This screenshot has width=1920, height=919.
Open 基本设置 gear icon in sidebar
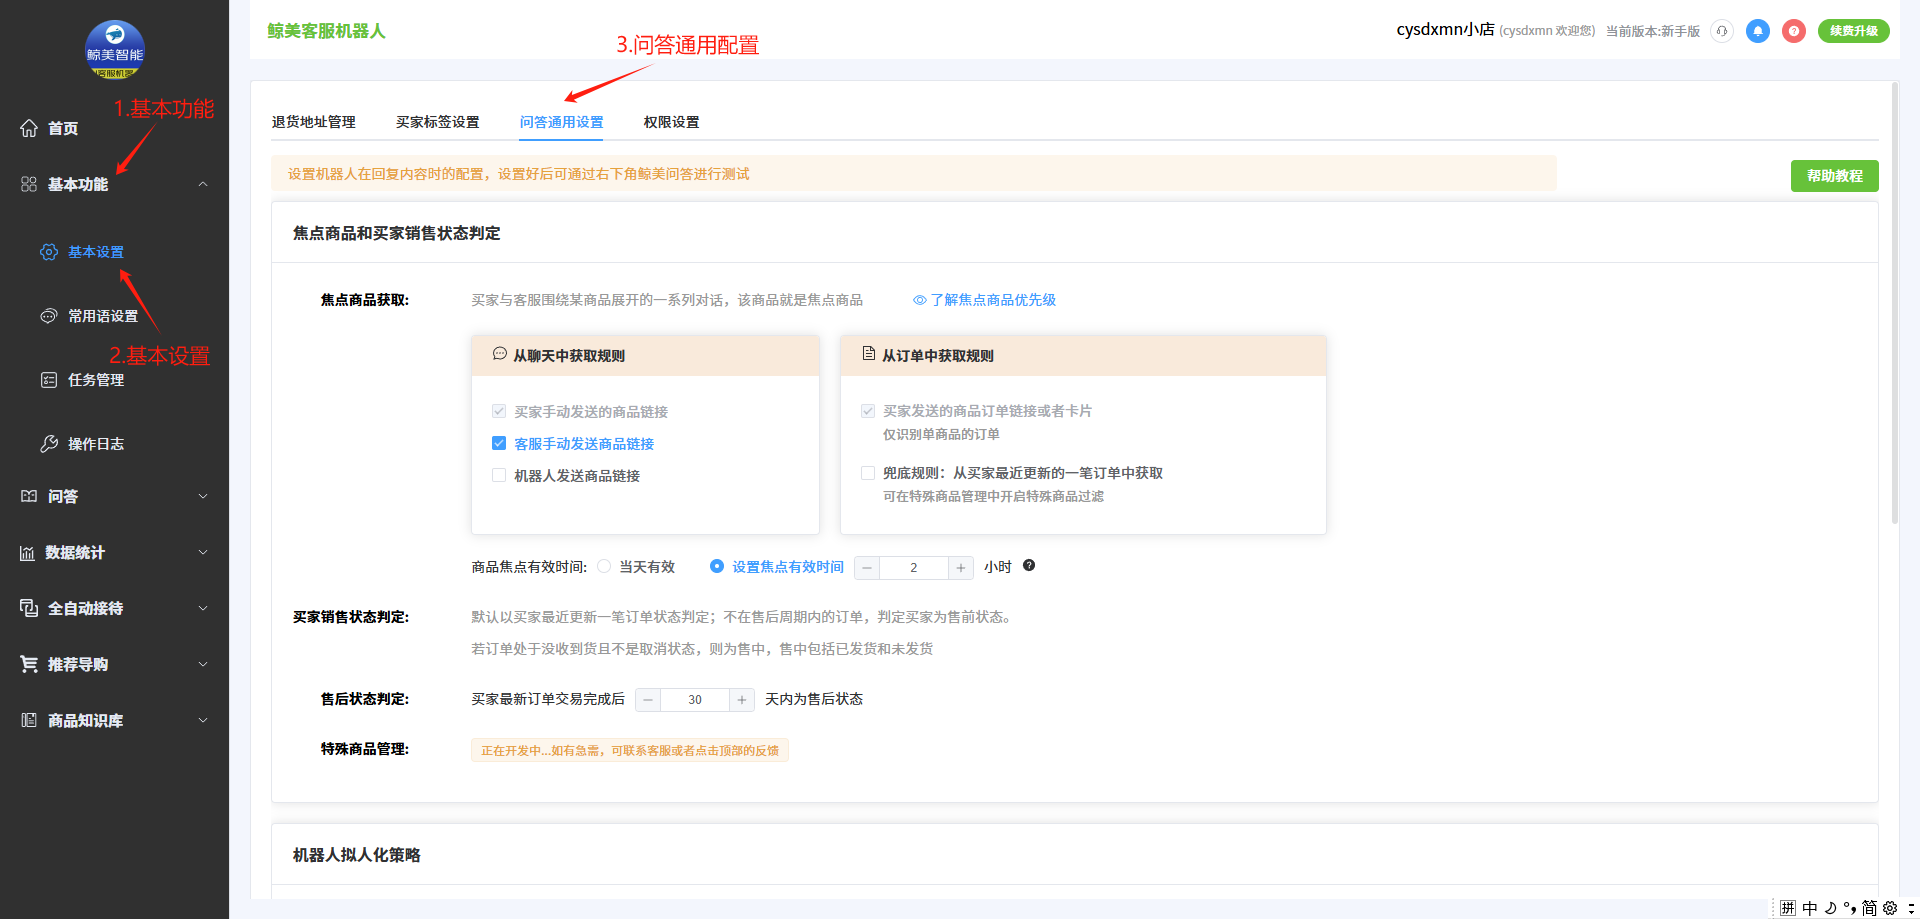[x=49, y=252]
